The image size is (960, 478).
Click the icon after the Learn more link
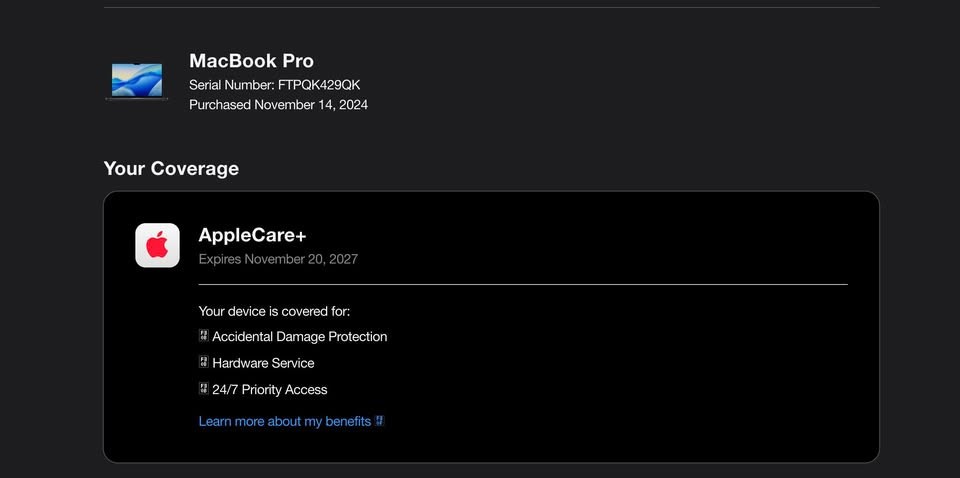pos(380,421)
